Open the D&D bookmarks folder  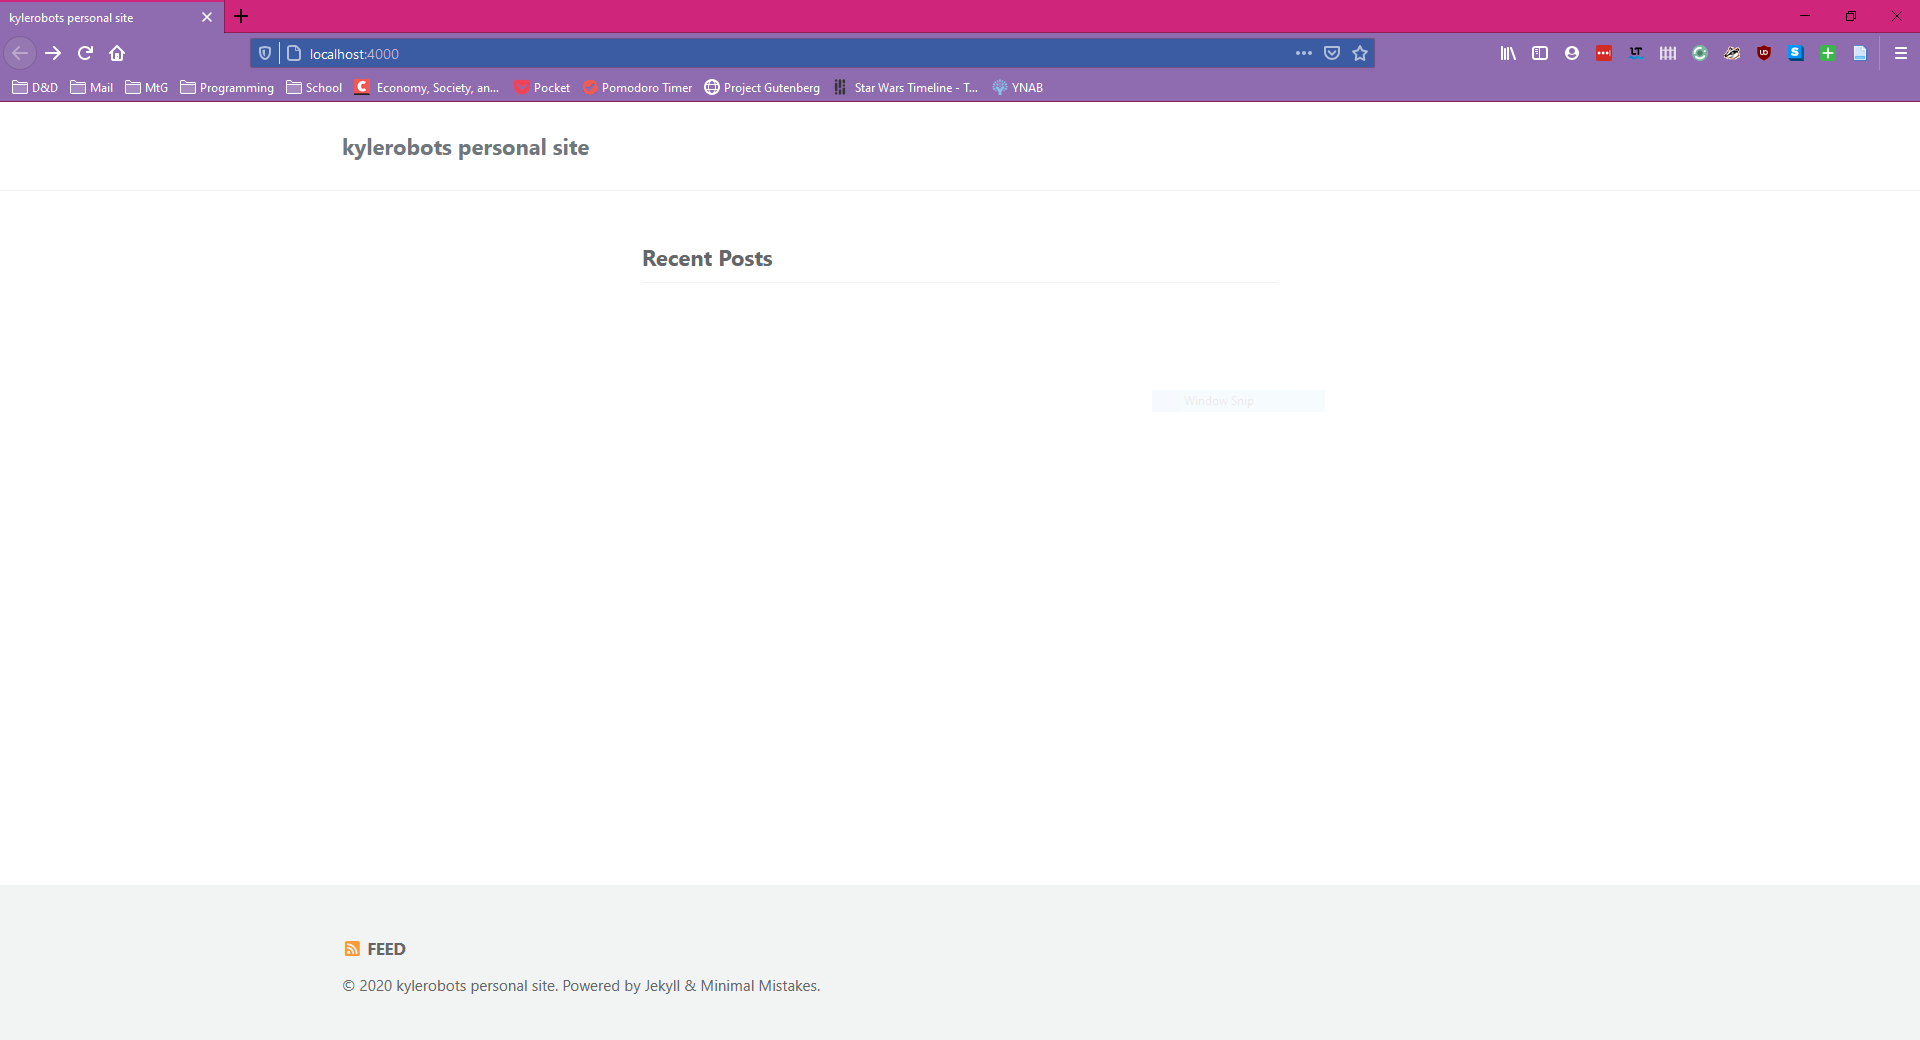point(35,88)
